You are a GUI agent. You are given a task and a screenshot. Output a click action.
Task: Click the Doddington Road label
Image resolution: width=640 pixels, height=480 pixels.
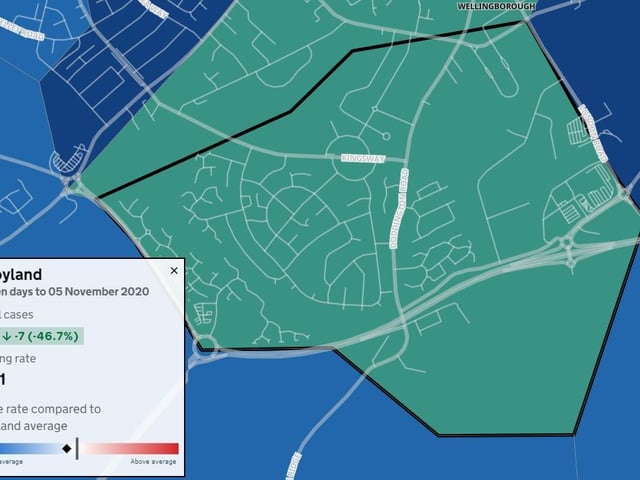399,209
